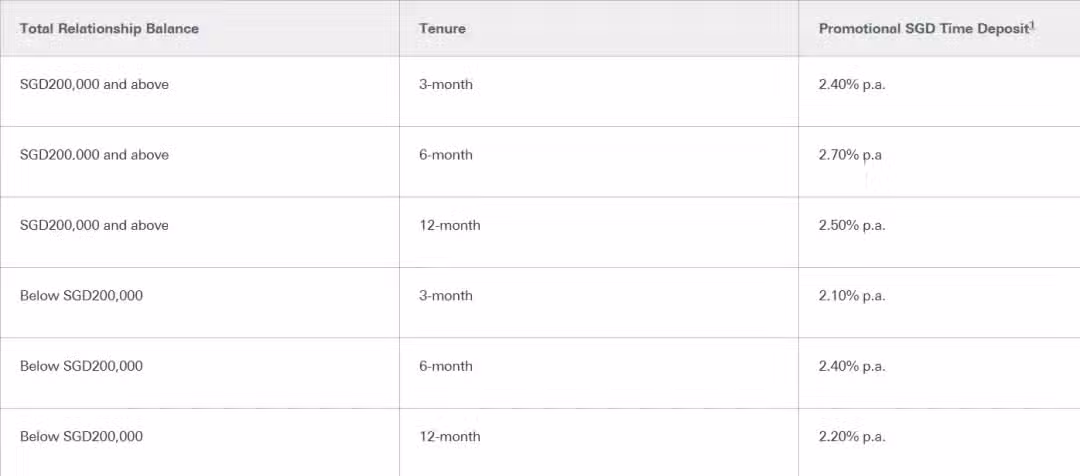This screenshot has width=1080, height=476.
Task: Click 12-month tenure for Below SGD200,000
Action: pos(450,437)
